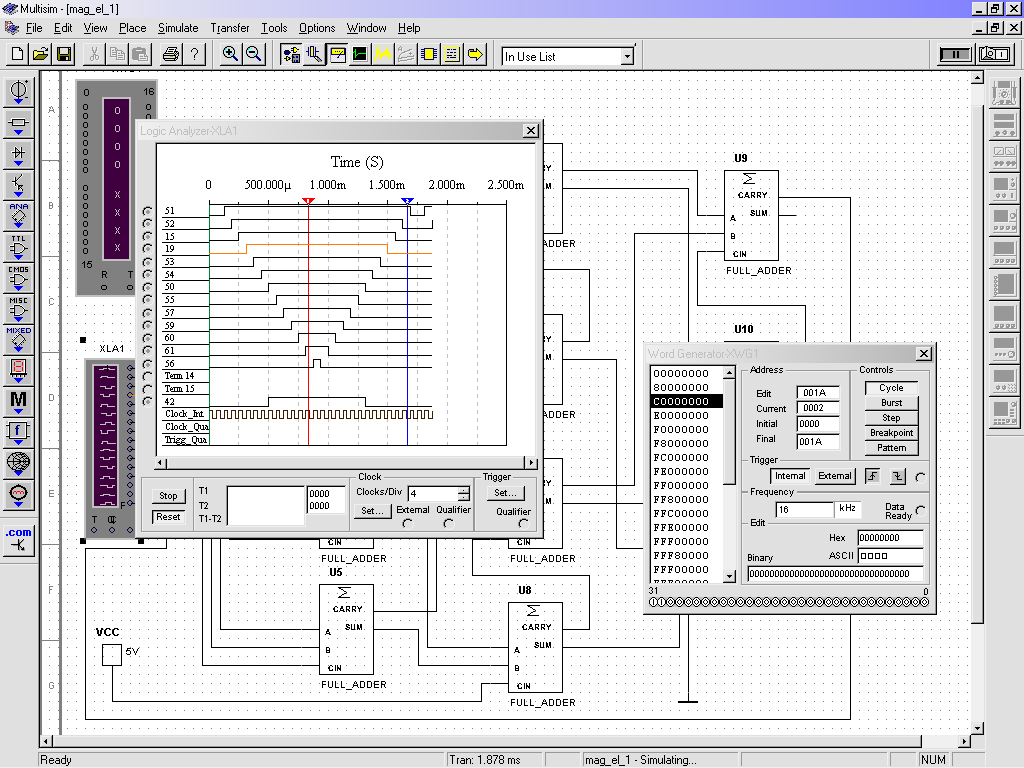Image resolution: width=1024 pixels, height=768 pixels.
Task: Open the .com component website icon
Action: 18,541
